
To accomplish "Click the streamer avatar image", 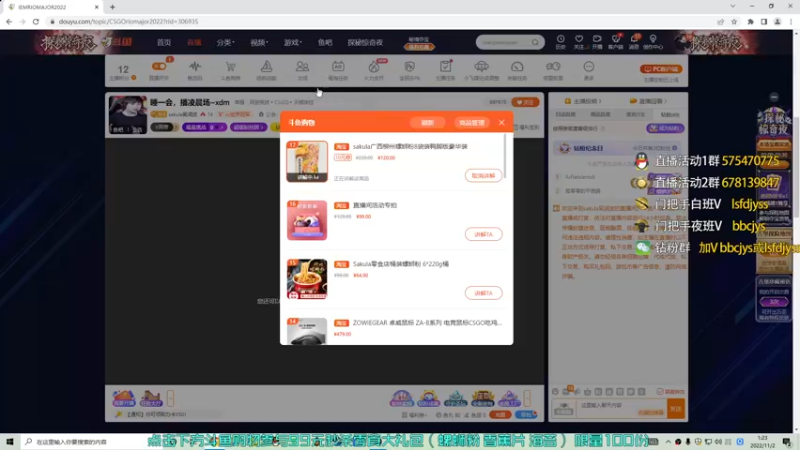I will [x=128, y=114].
